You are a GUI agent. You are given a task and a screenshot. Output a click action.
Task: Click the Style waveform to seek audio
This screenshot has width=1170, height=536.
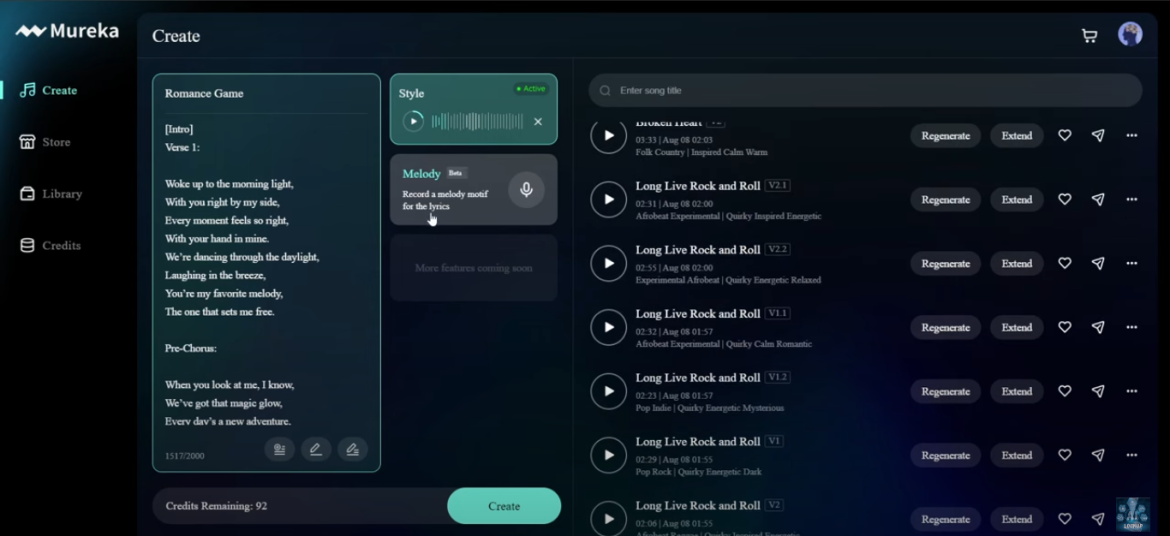tap(477, 122)
